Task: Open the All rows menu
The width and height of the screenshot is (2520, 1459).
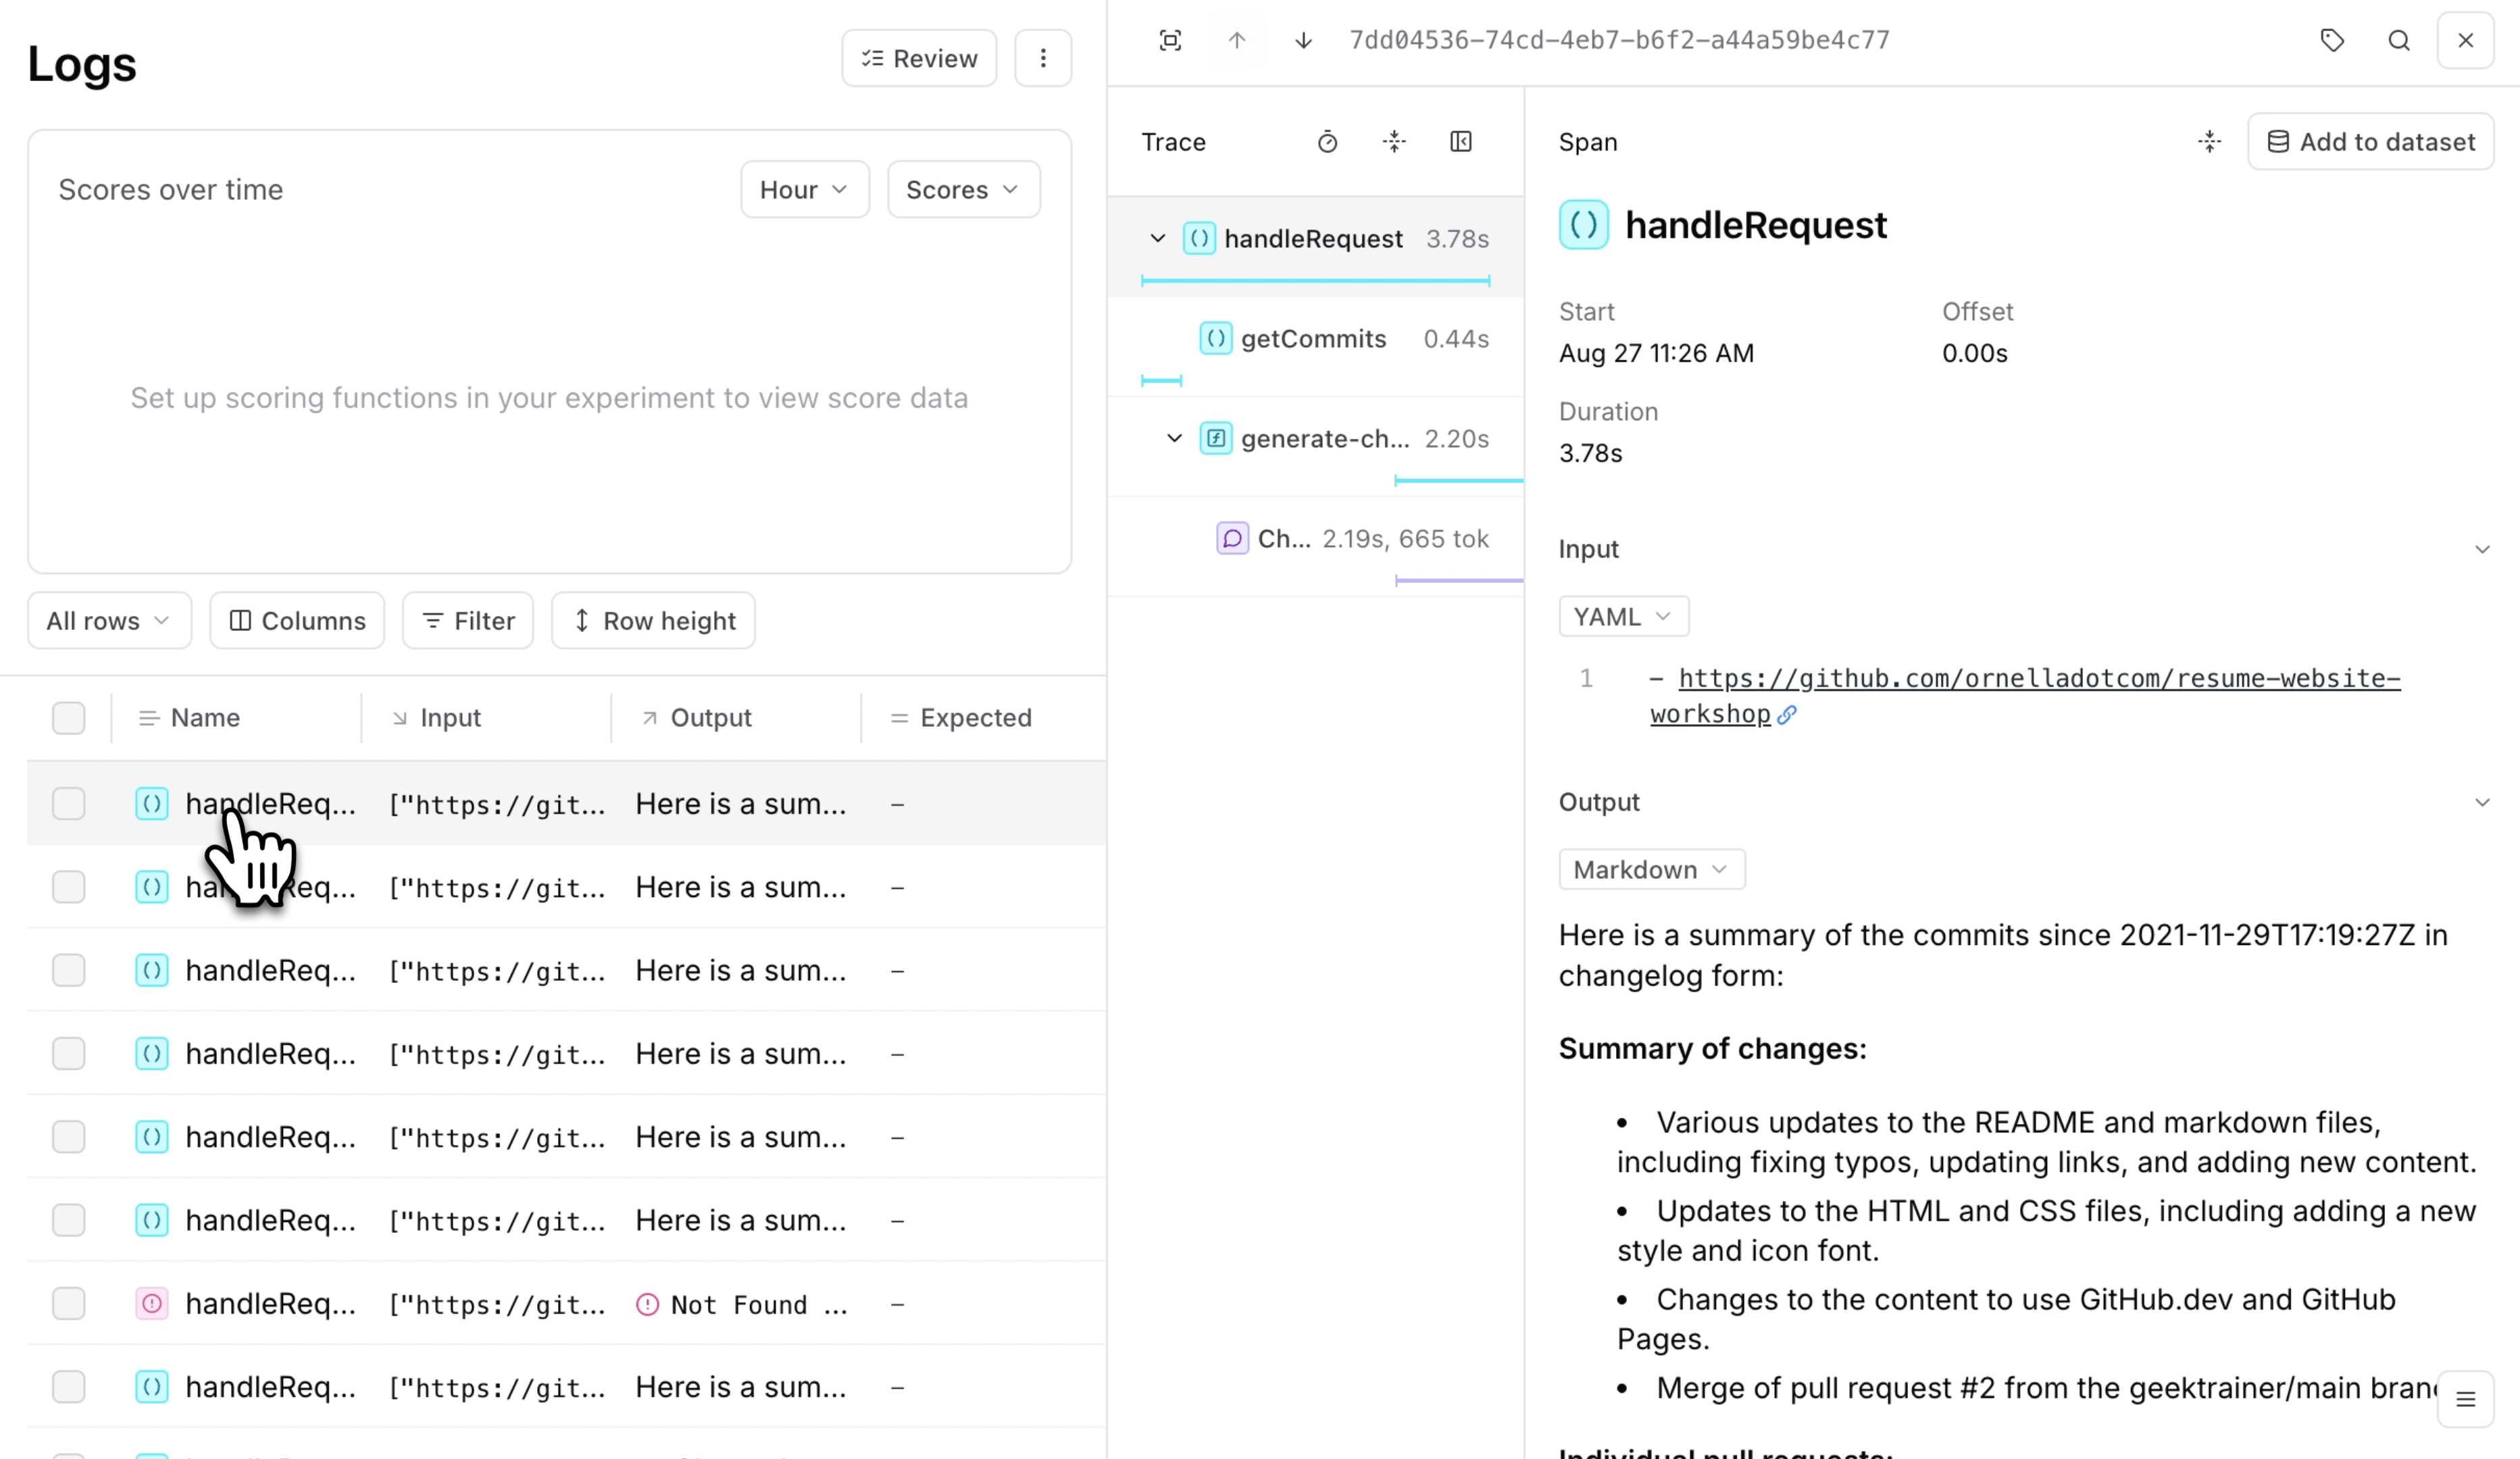Action: pyautogui.click(x=109, y=621)
